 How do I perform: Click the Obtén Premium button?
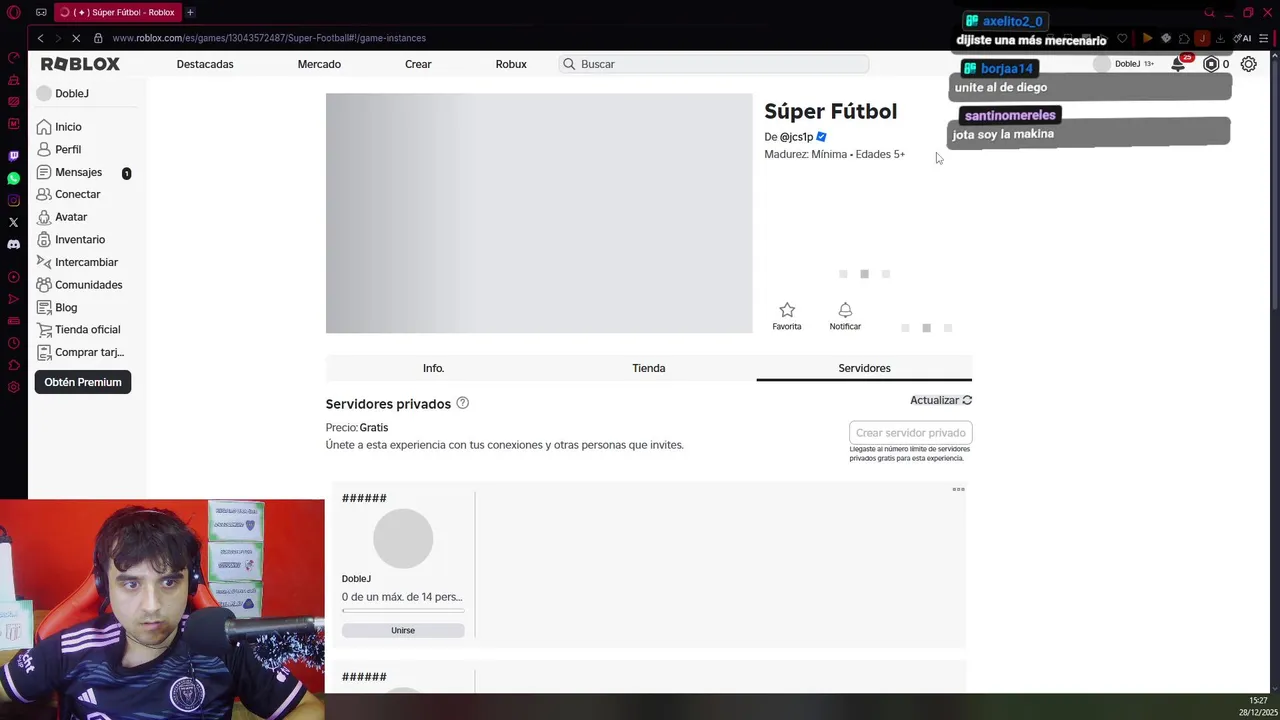tap(83, 382)
